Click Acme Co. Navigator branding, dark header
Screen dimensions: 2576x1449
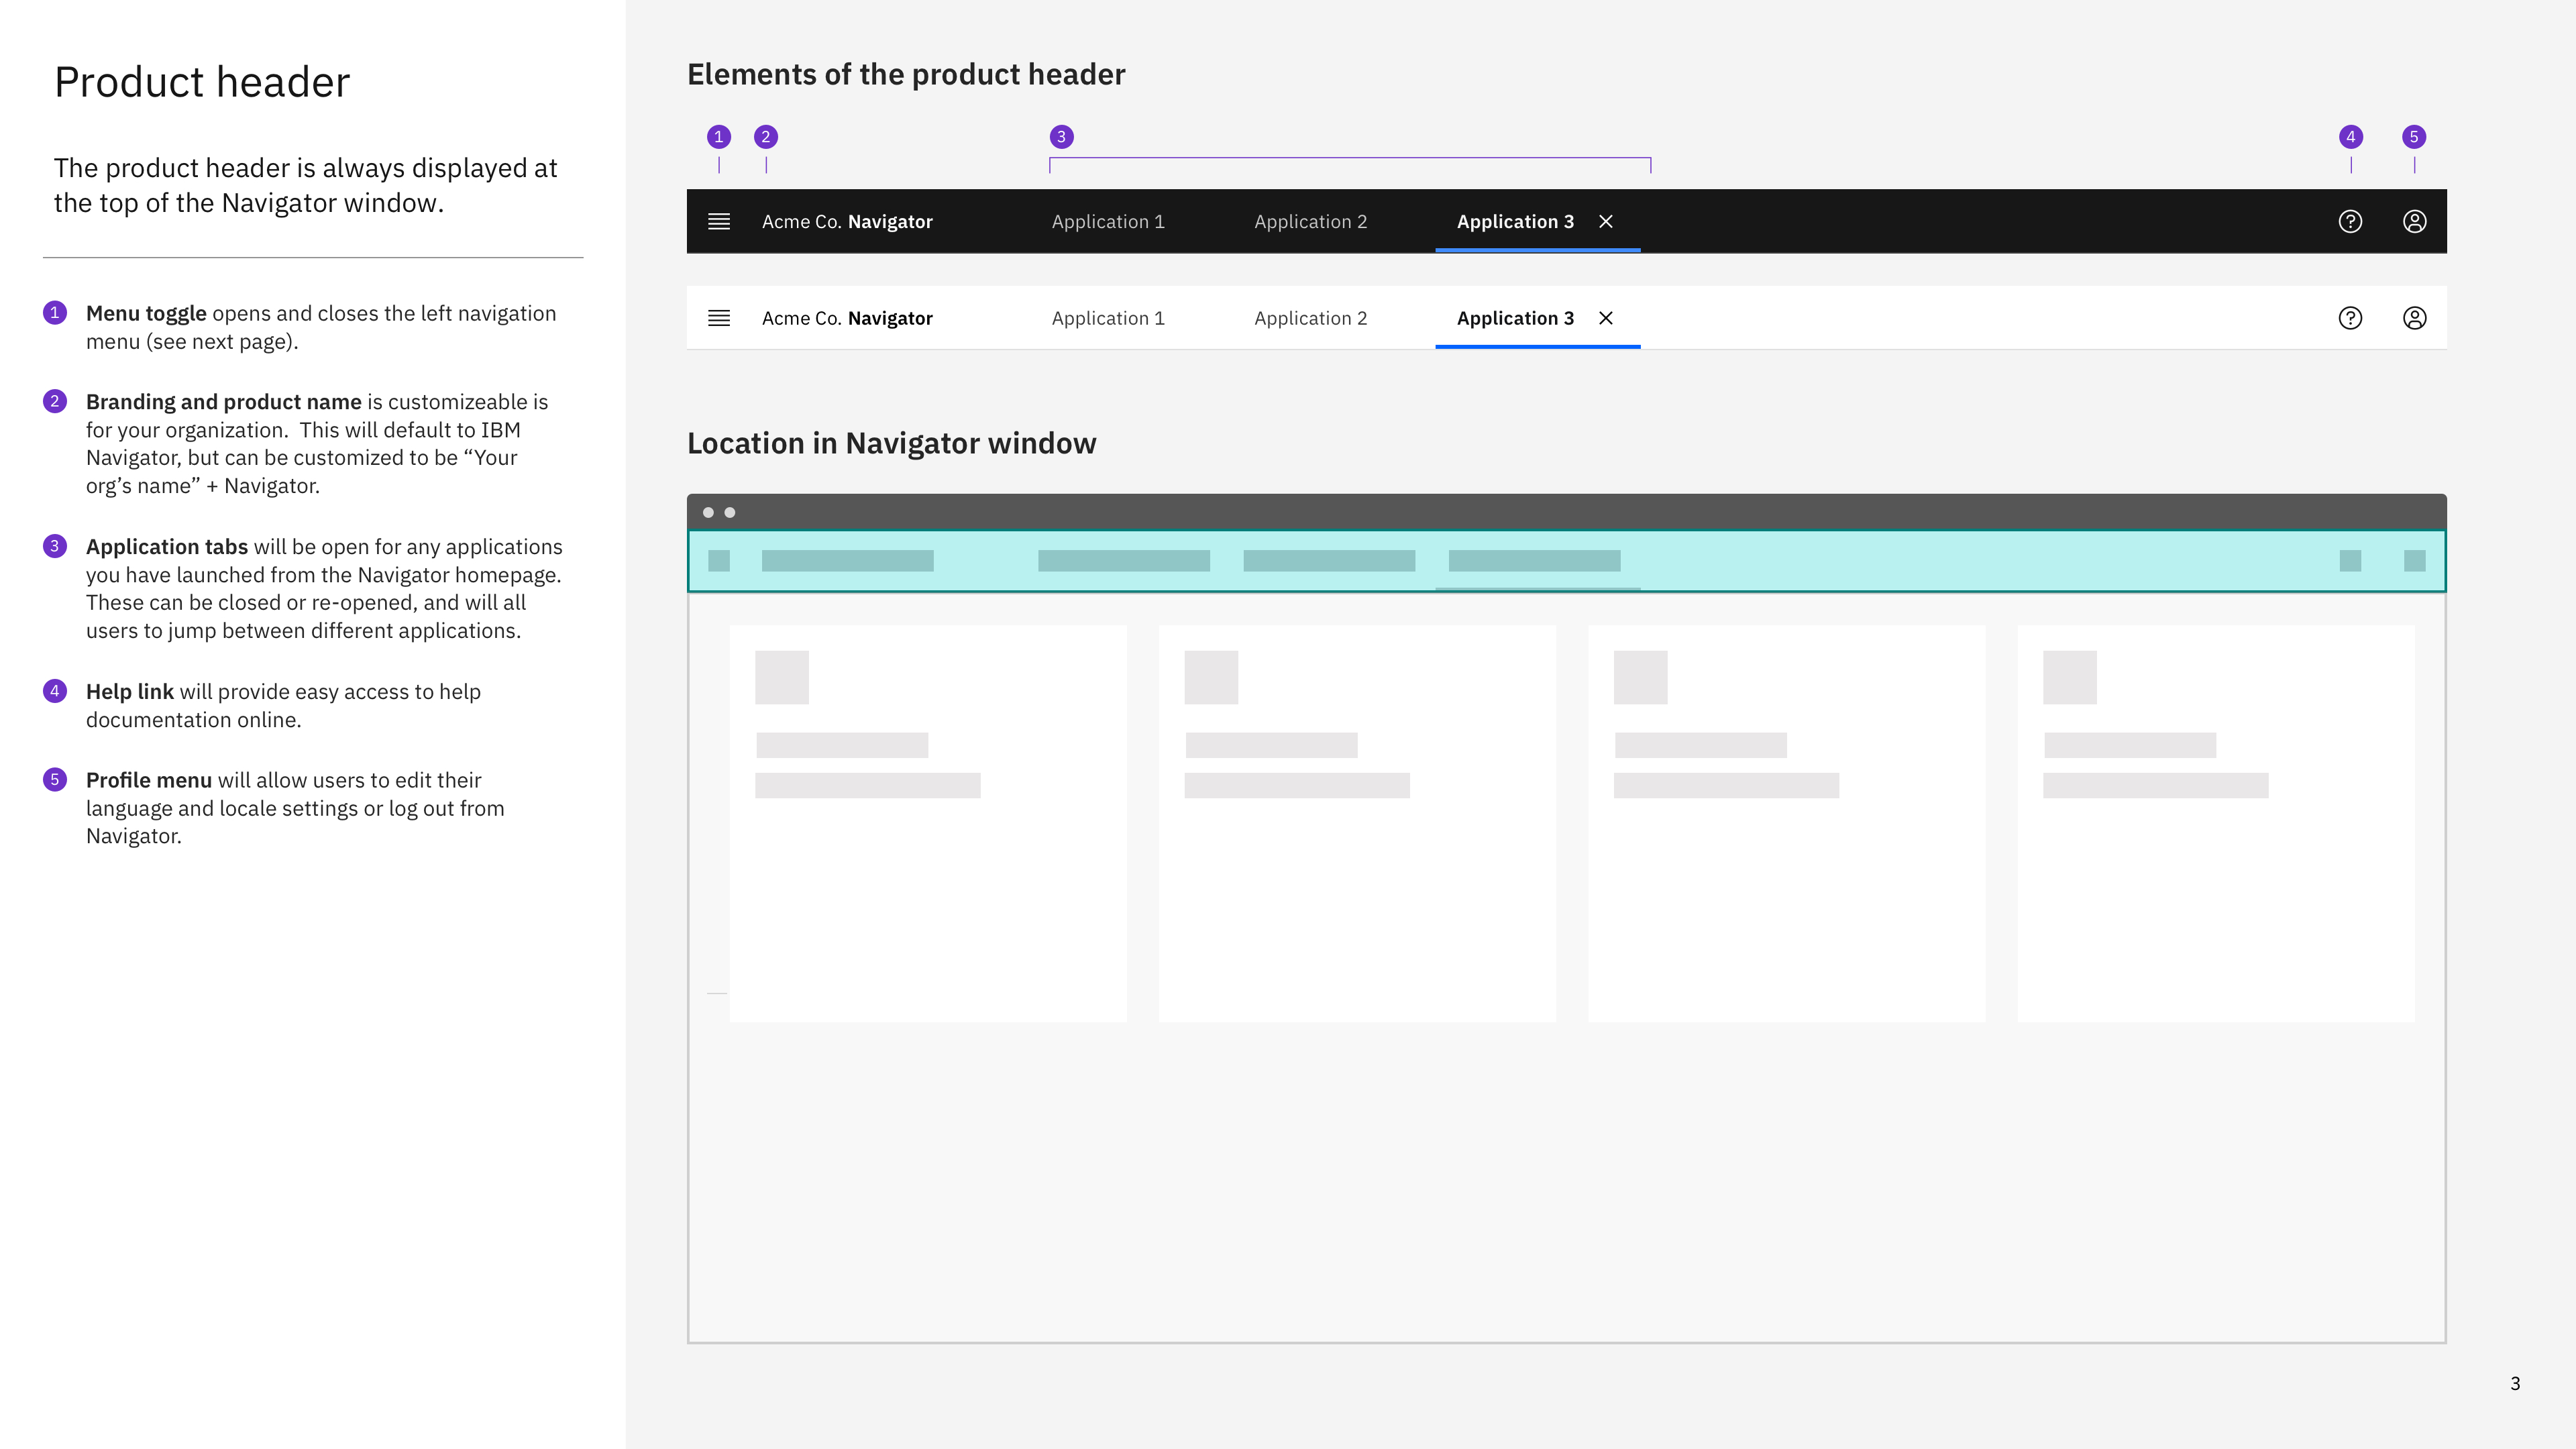(846, 221)
